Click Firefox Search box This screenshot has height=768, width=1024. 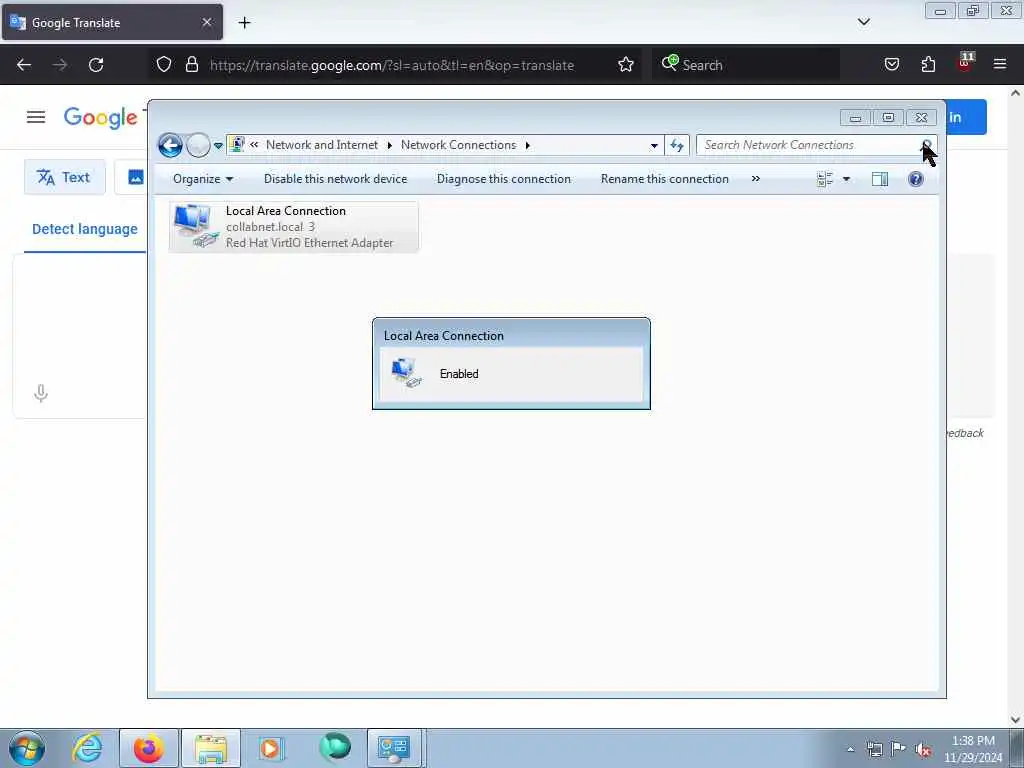click(746, 65)
